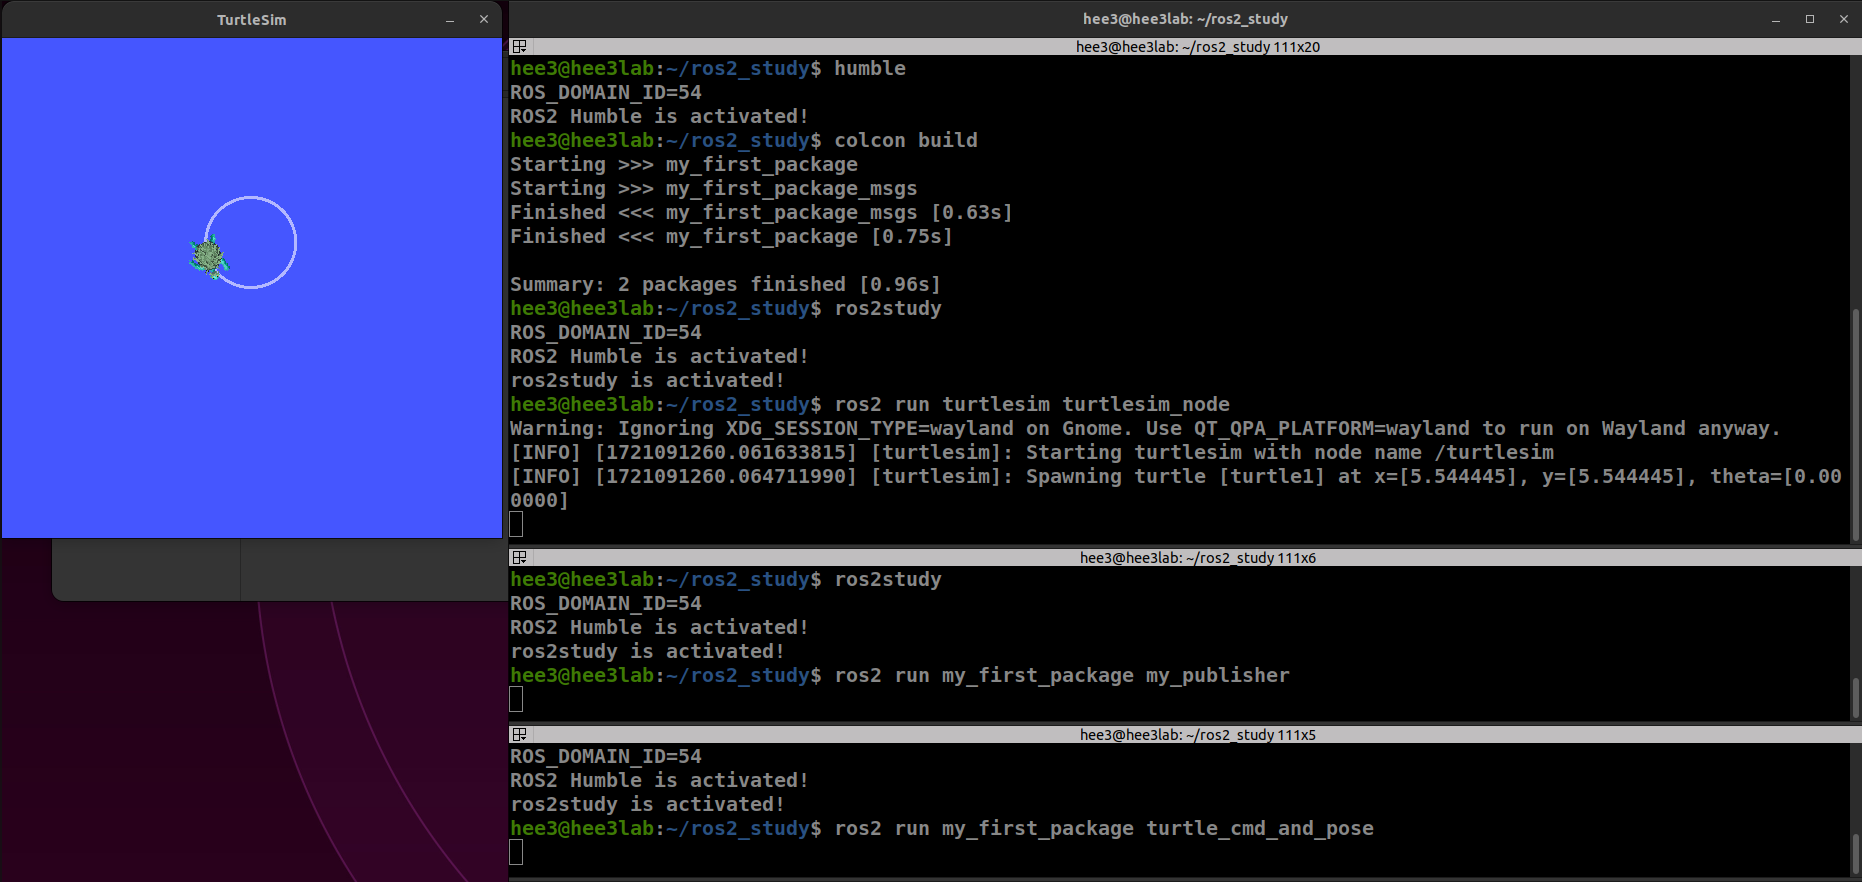Click 'Finished <<< my_first_package_msgs [0.63s]' line

point(761,212)
